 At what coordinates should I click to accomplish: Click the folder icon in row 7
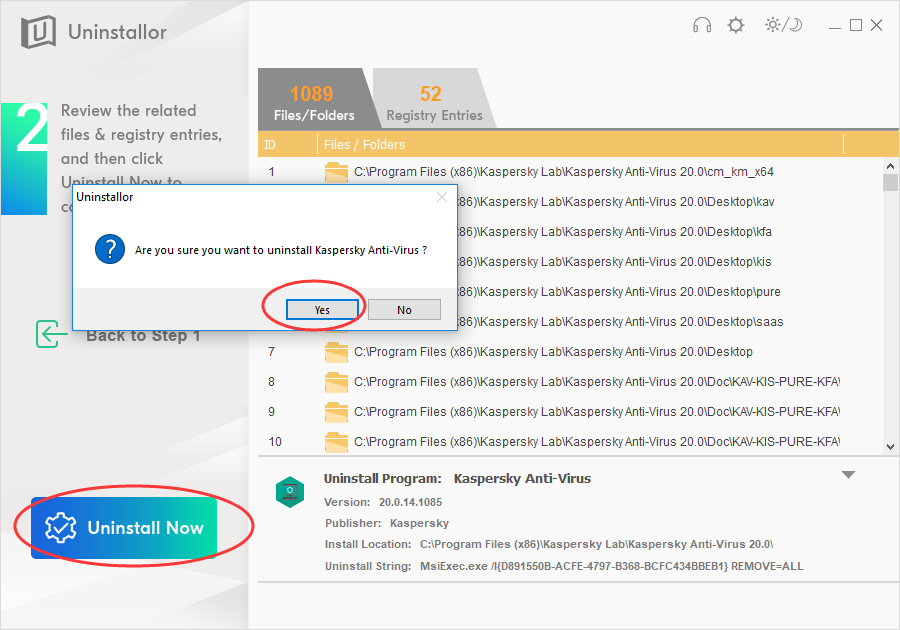point(336,352)
